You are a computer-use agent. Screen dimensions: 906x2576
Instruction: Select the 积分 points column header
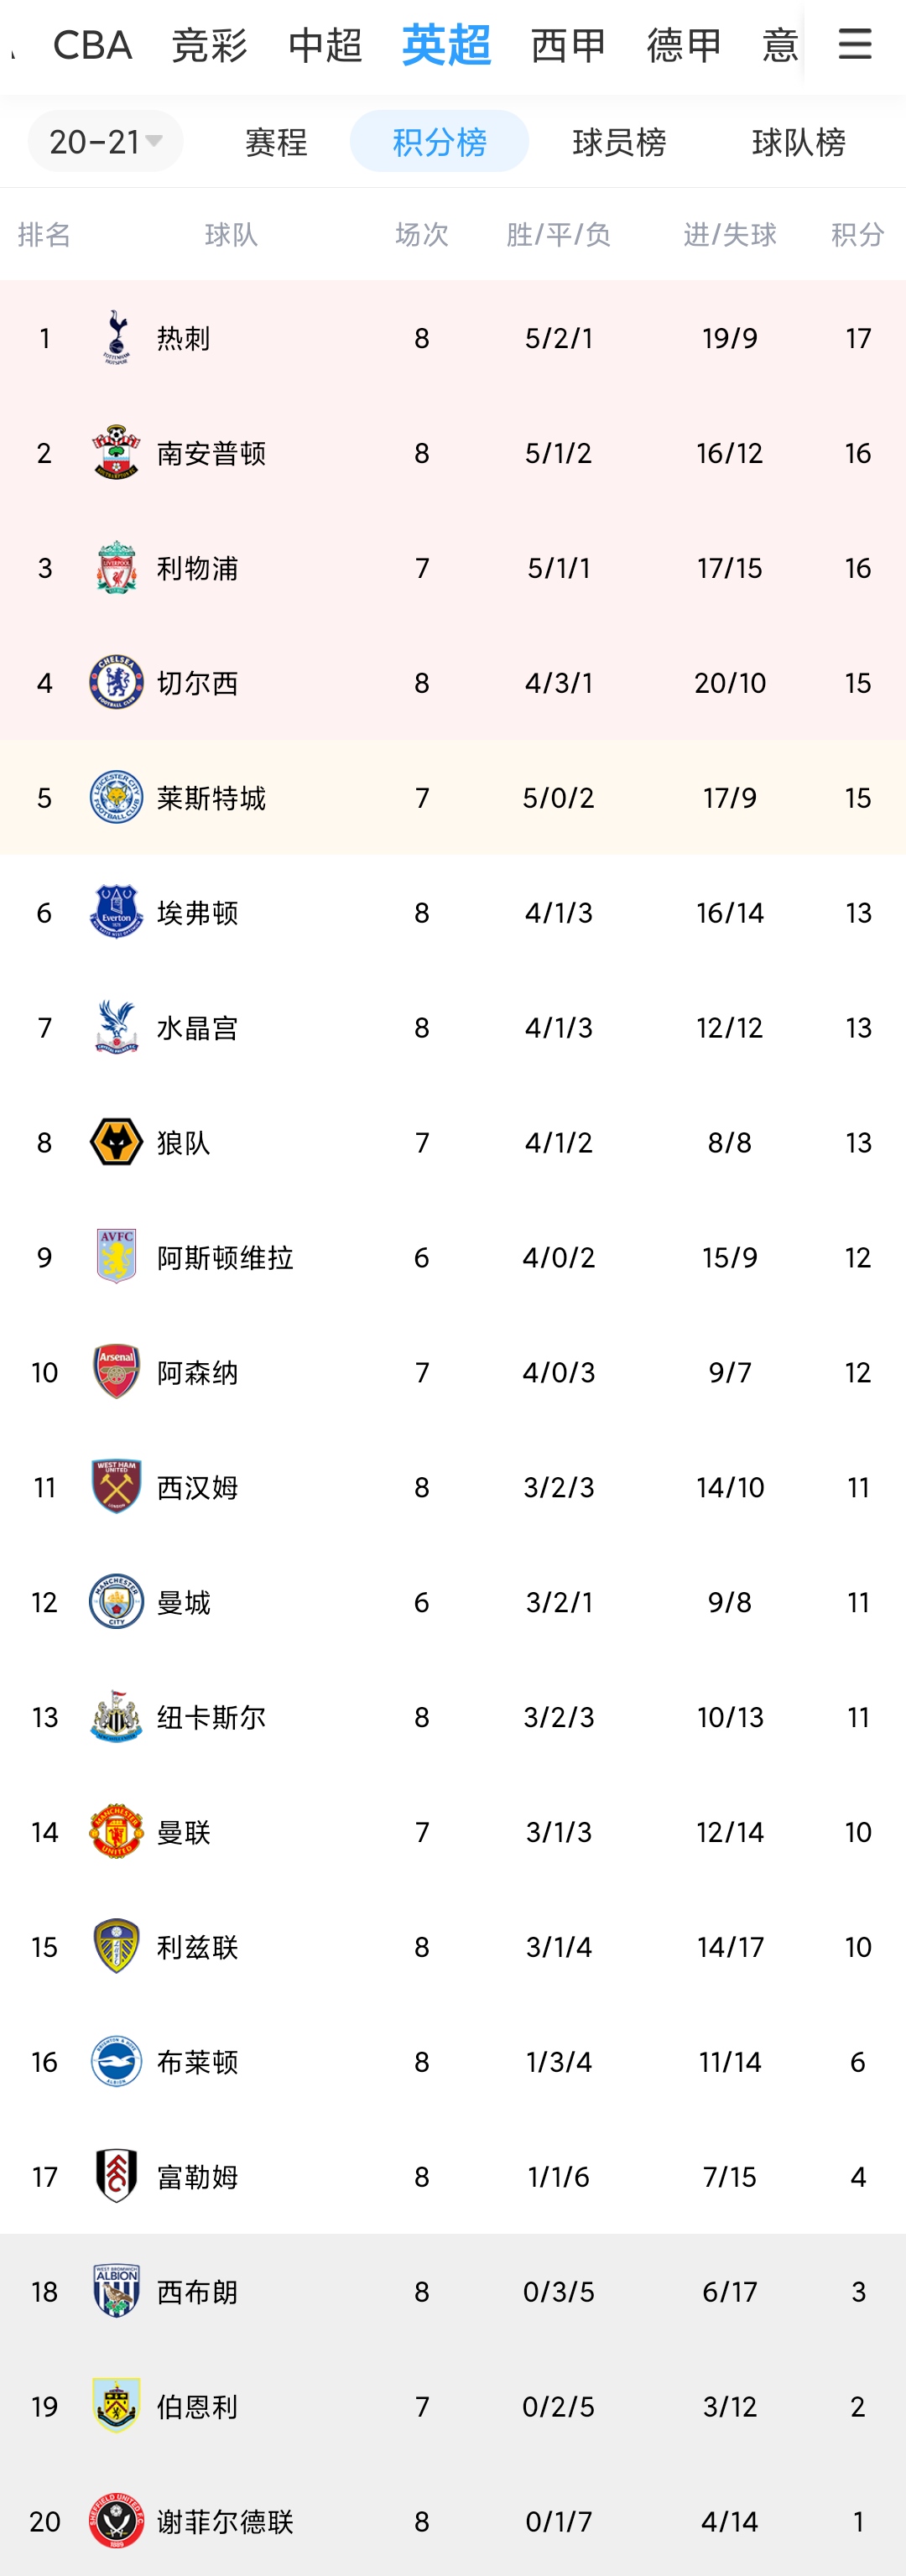coord(858,234)
